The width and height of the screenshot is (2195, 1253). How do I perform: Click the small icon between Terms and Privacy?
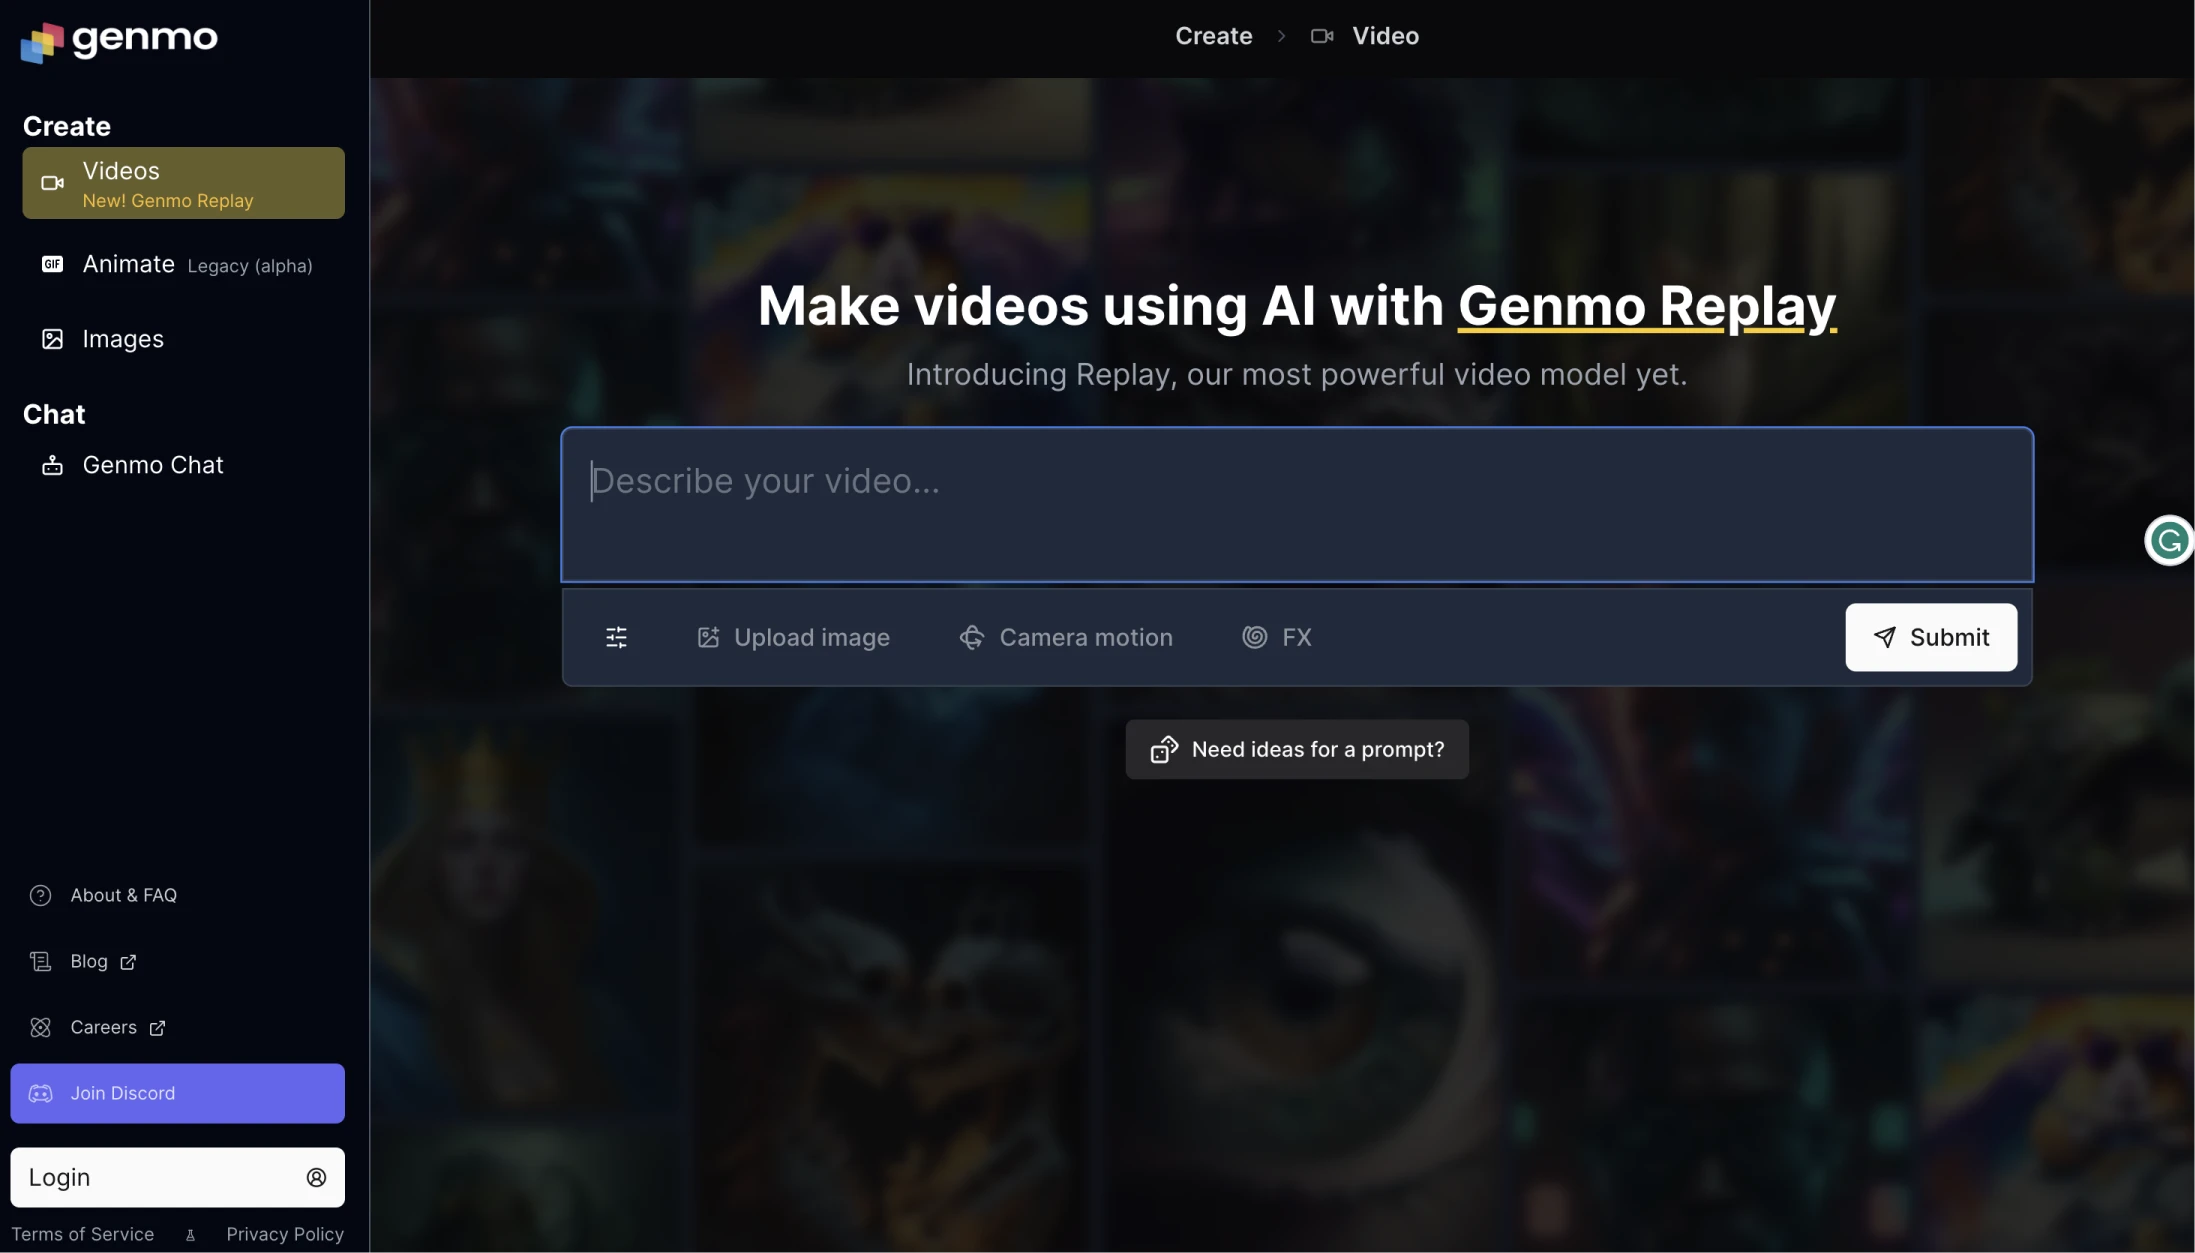(x=190, y=1235)
